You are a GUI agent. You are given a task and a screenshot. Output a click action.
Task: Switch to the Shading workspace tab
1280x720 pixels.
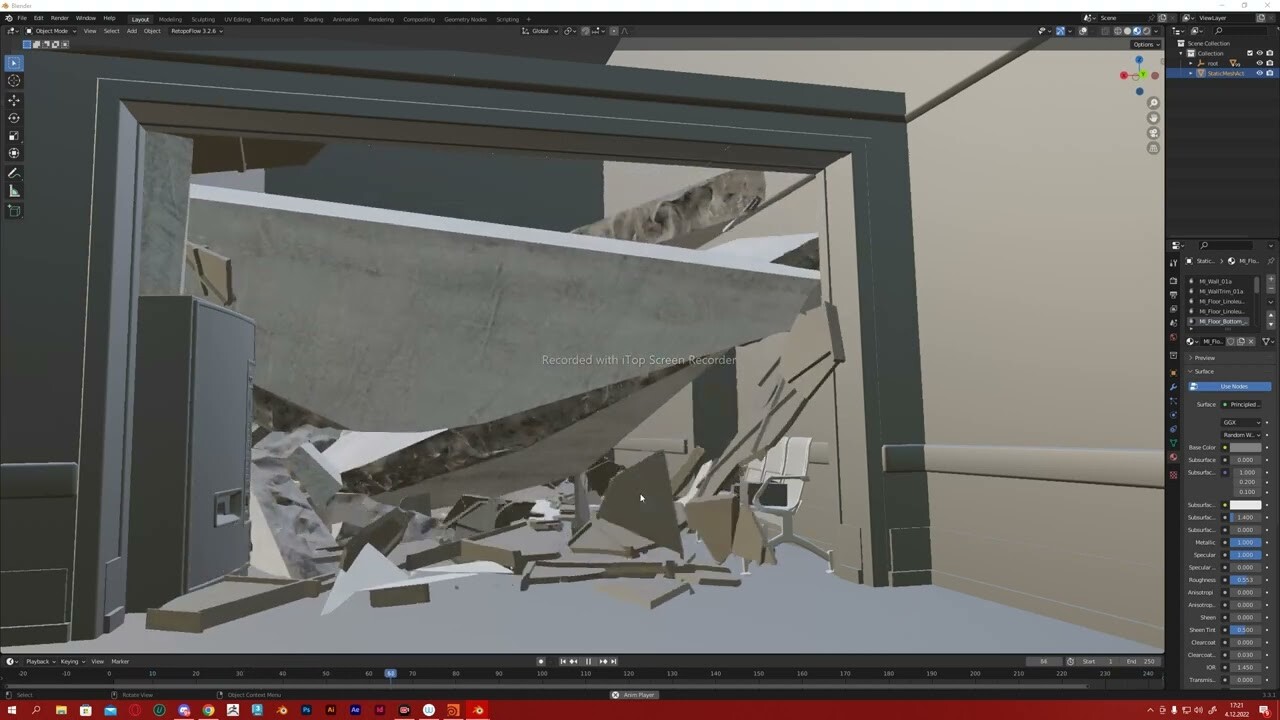313,19
